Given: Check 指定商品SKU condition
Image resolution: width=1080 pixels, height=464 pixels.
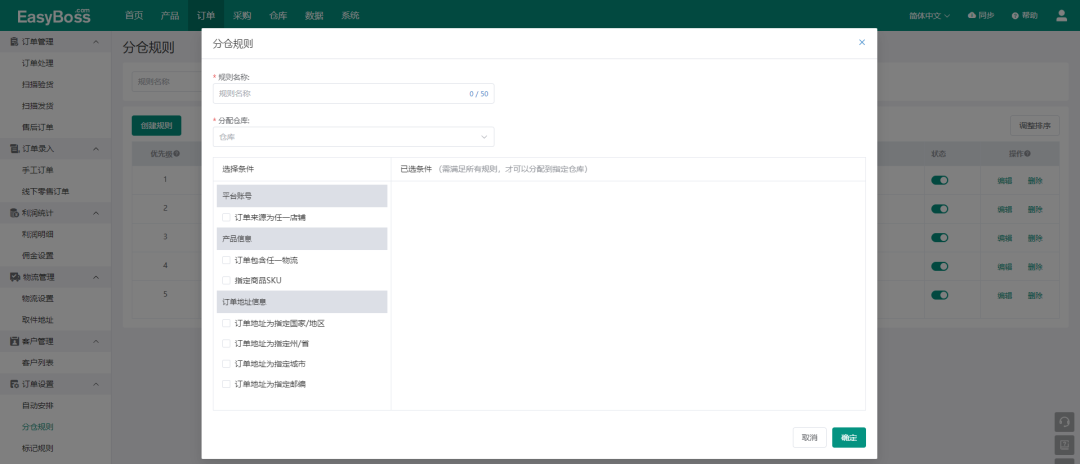Looking at the screenshot, I should tap(226, 280).
